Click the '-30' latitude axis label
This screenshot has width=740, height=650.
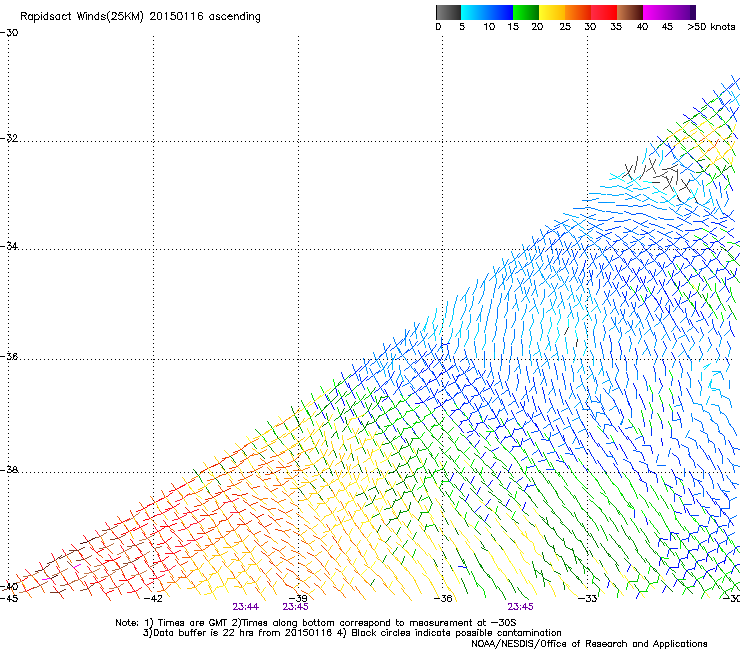(x=9, y=33)
